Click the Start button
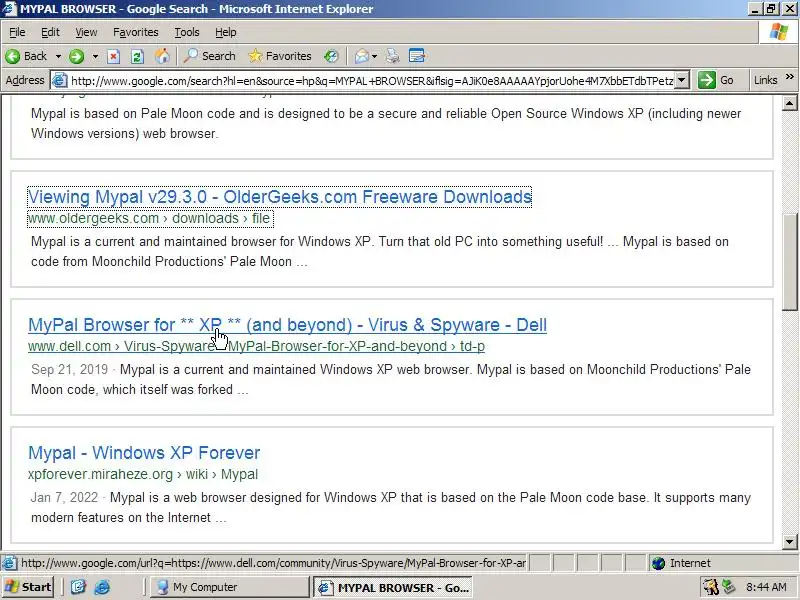800x600 pixels. [28, 587]
